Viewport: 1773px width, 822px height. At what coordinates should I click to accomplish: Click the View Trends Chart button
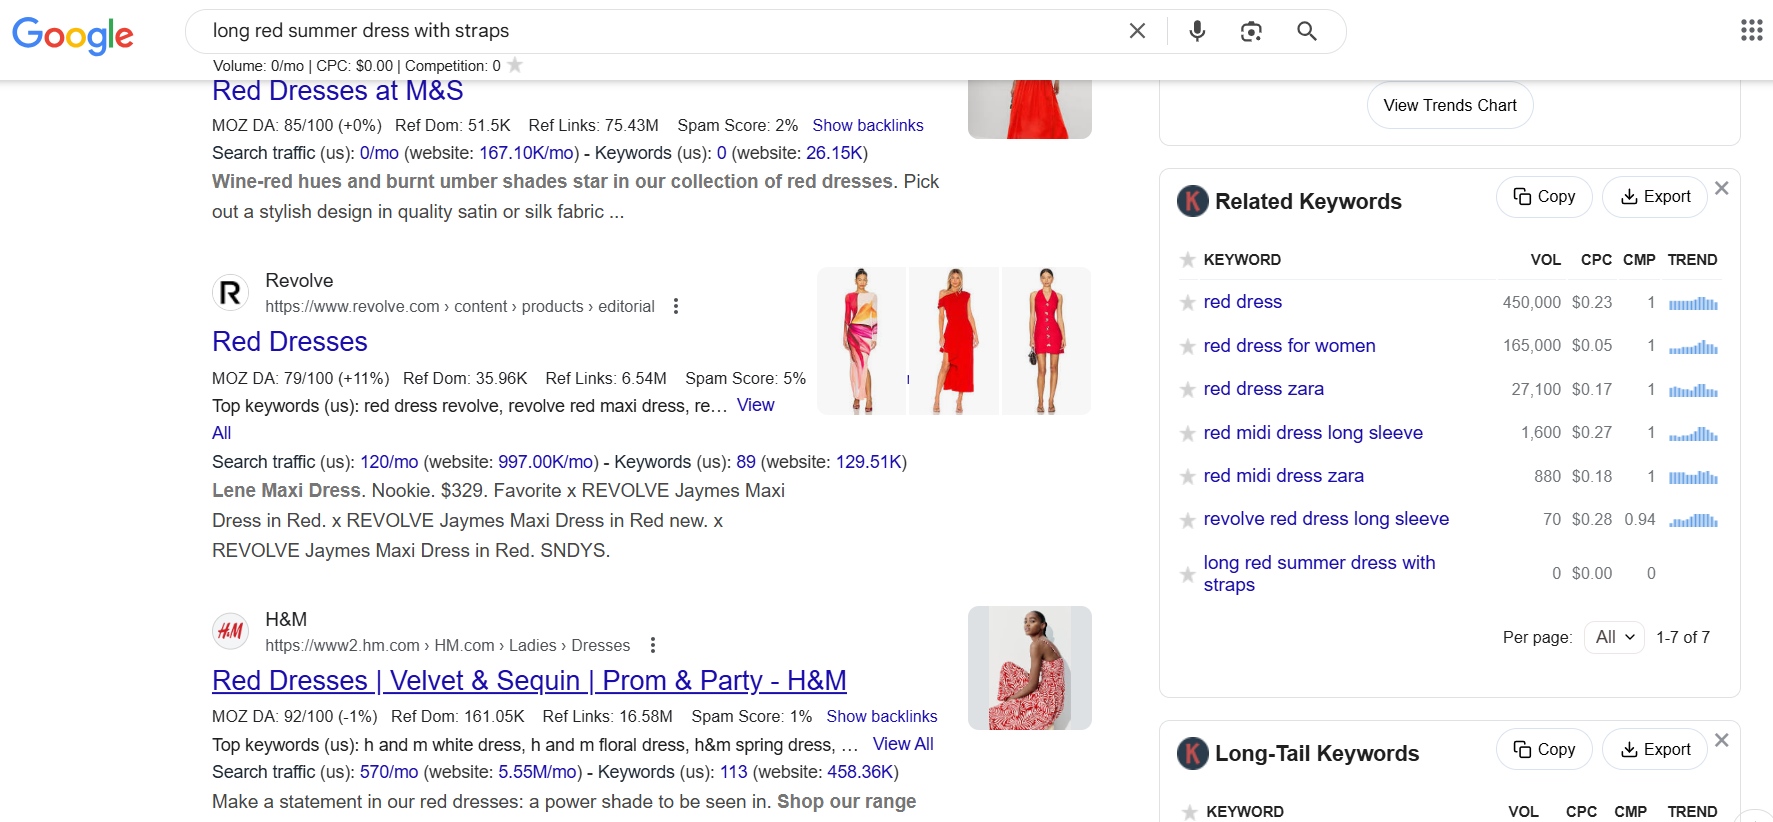(x=1450, y=105)
